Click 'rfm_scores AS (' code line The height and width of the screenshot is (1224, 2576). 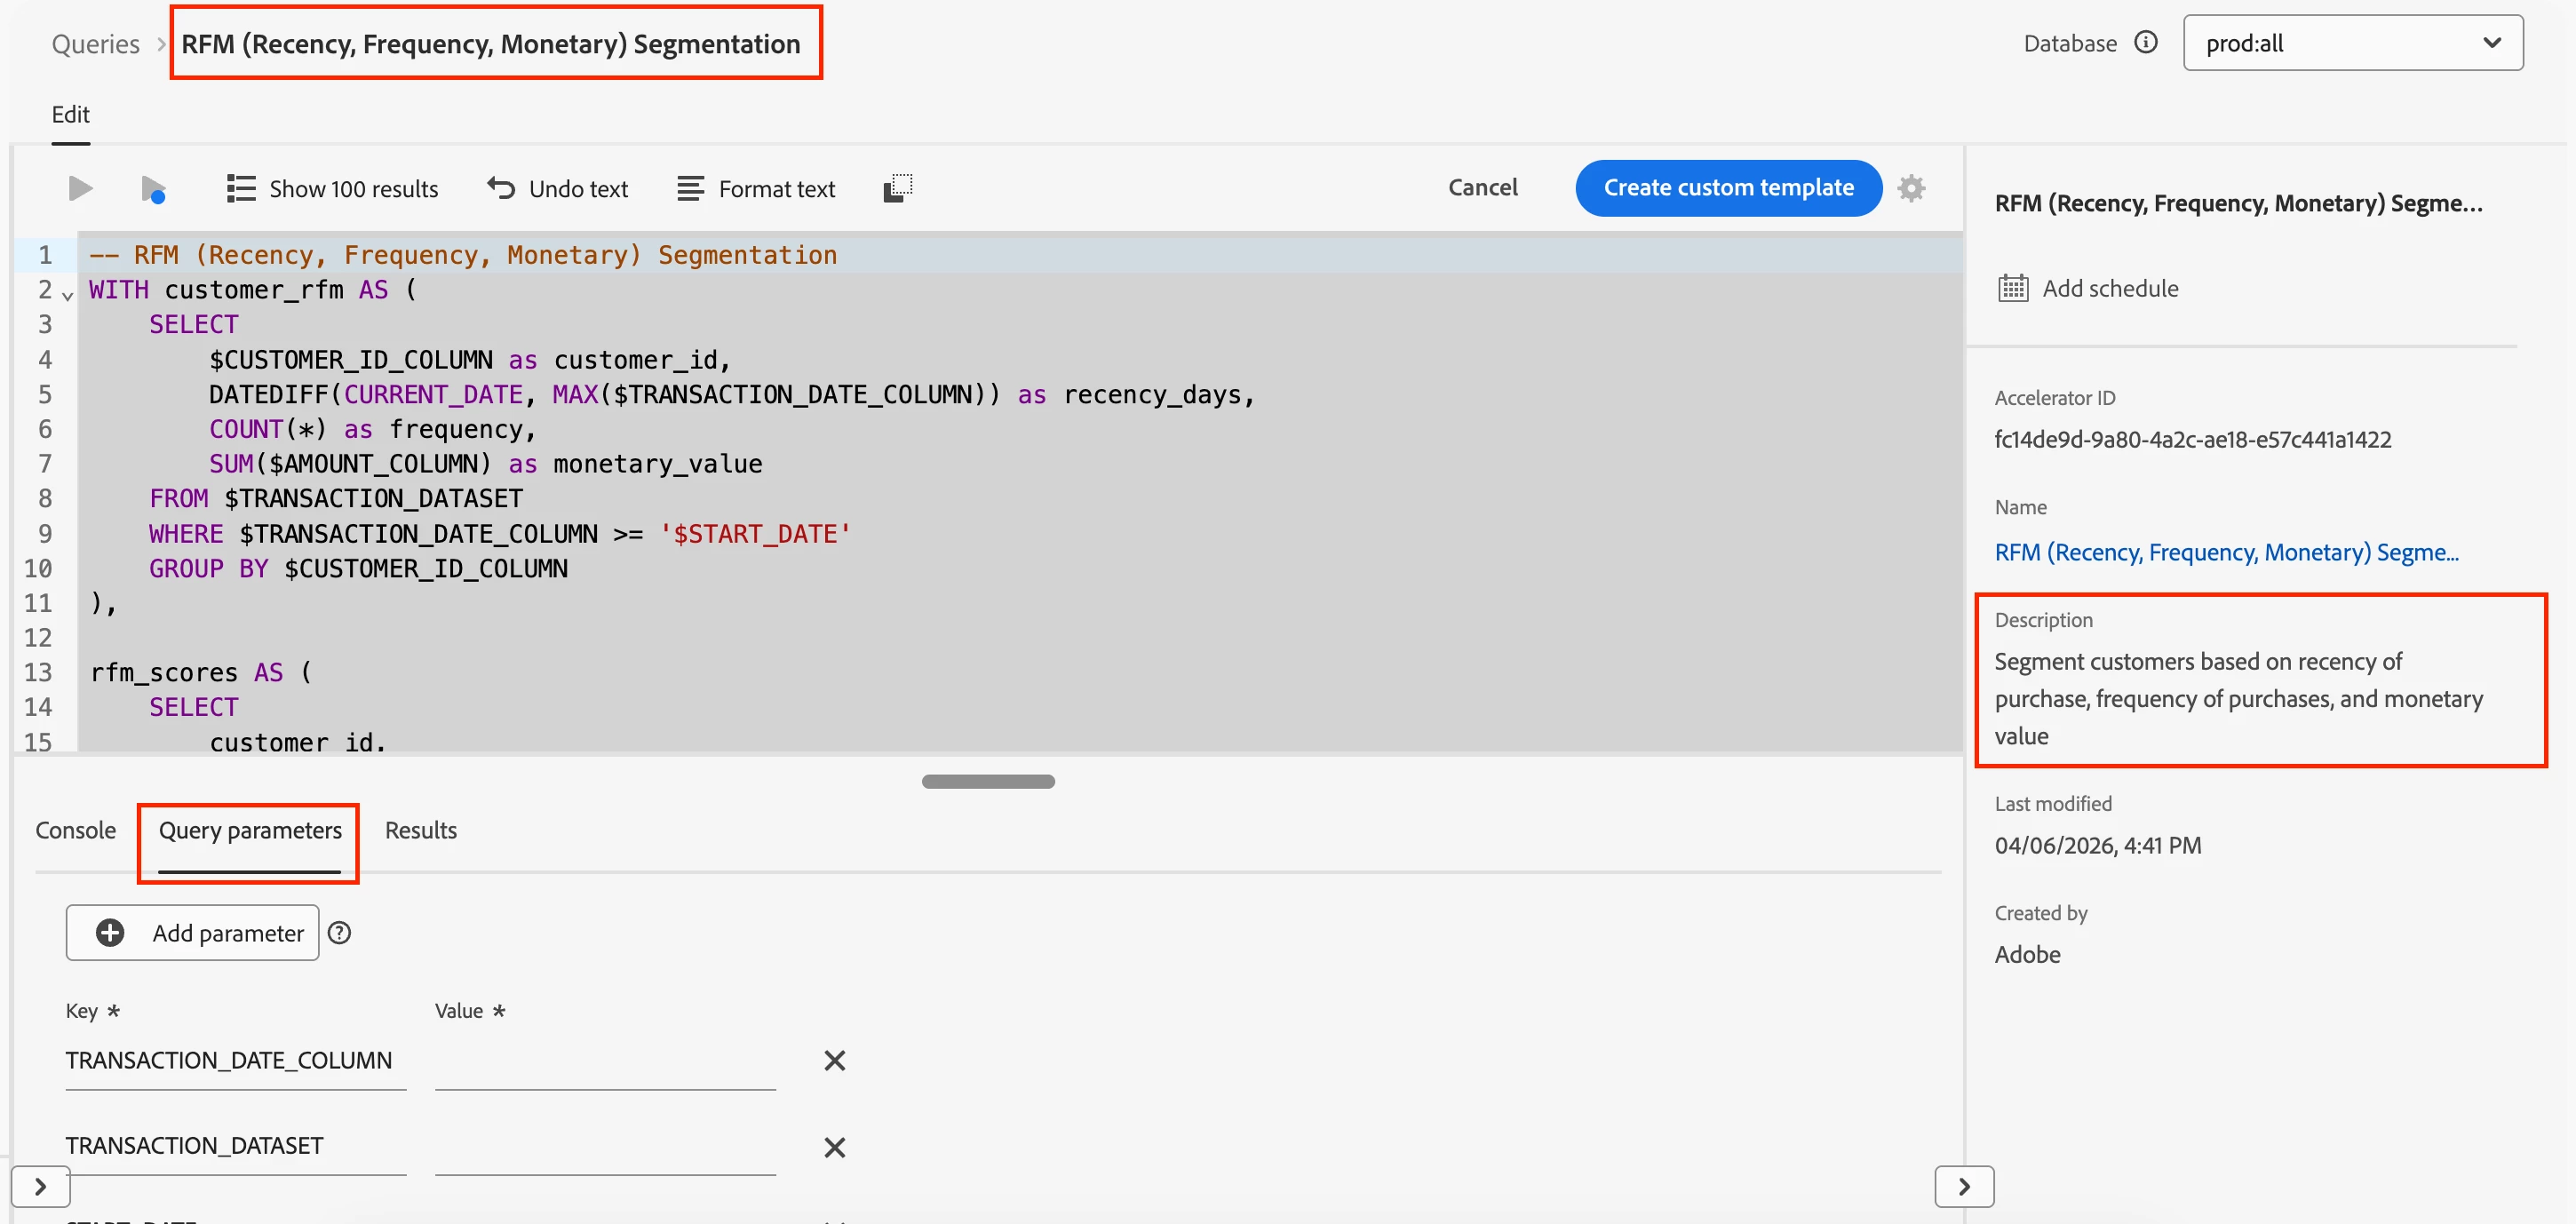click(x=201, y=672)
